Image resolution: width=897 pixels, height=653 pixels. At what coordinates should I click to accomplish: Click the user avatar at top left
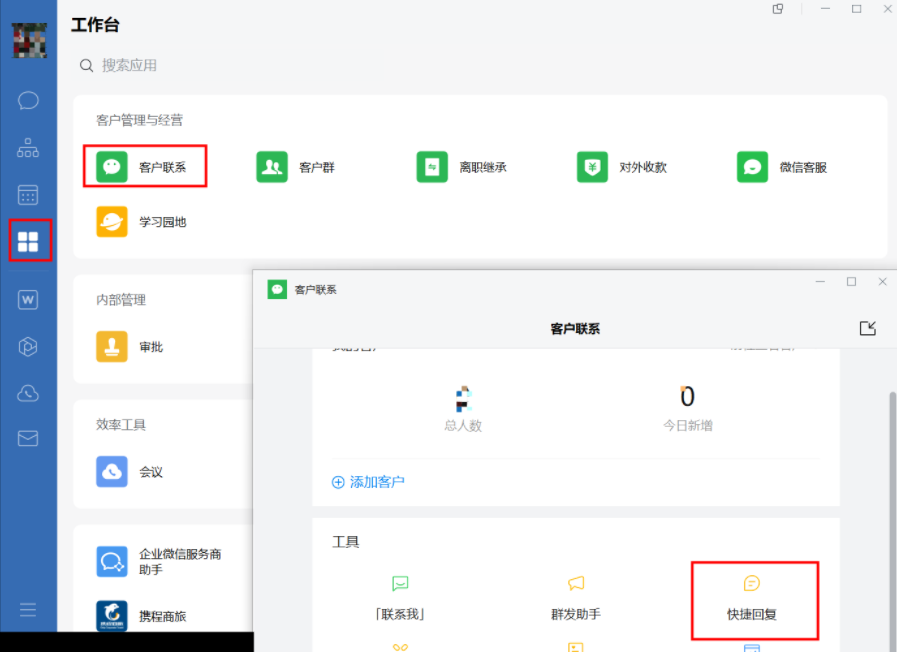28,40
